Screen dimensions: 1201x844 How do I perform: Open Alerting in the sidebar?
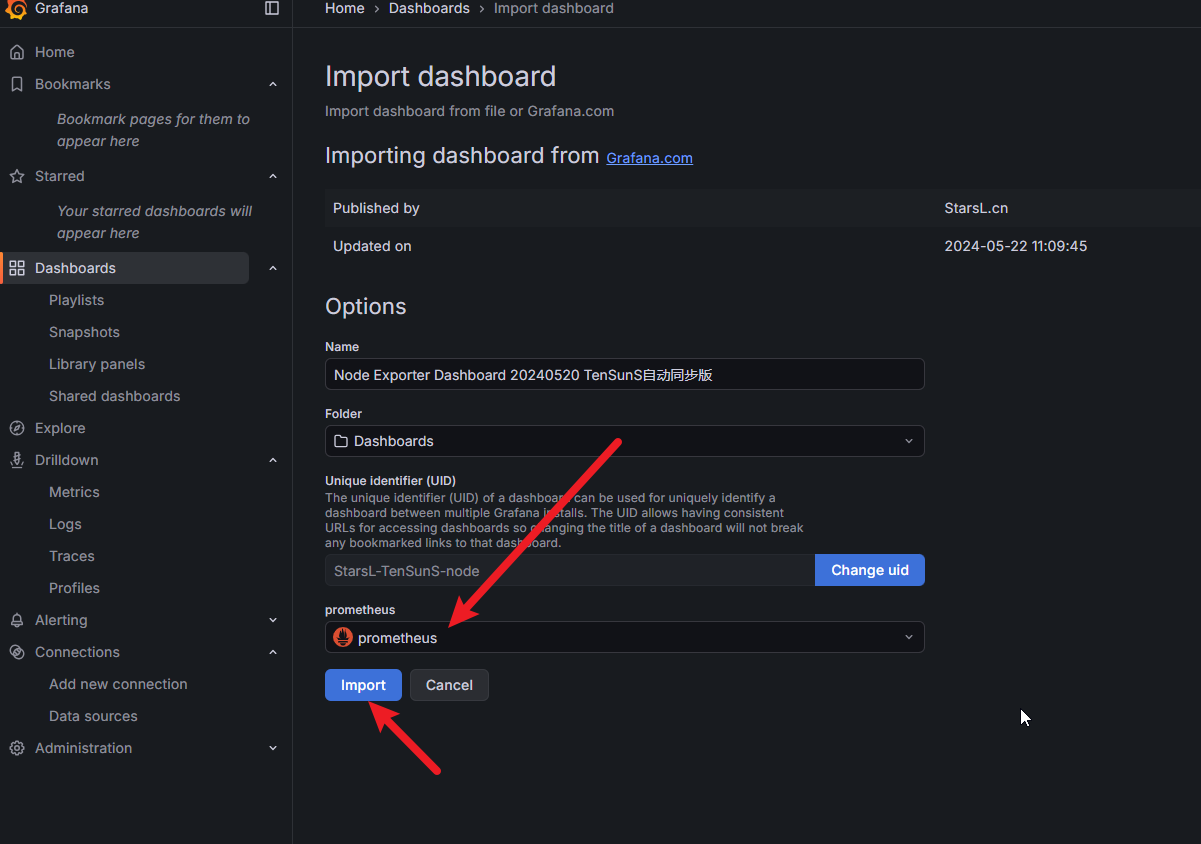click(61, 620)
